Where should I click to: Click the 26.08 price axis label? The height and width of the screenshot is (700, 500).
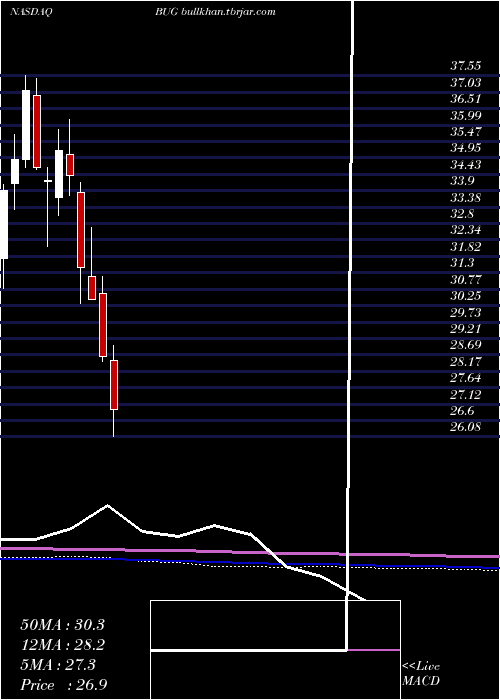pos(466,427)
